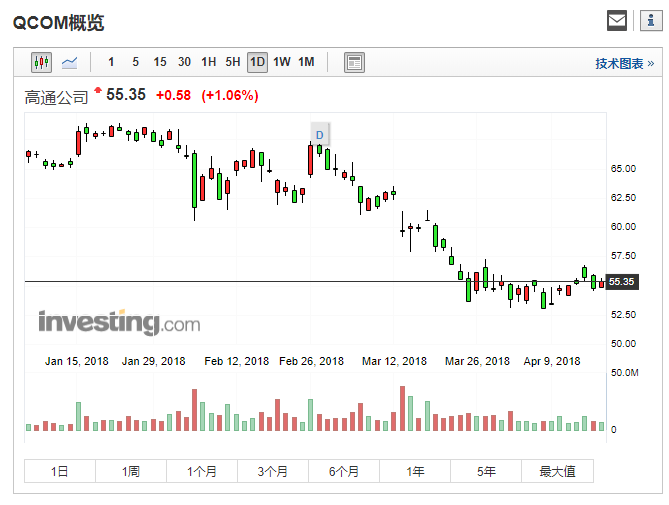669x505 pixels.
Task: Select the candlestick chart type icon
Action: (x=41, y=63)
